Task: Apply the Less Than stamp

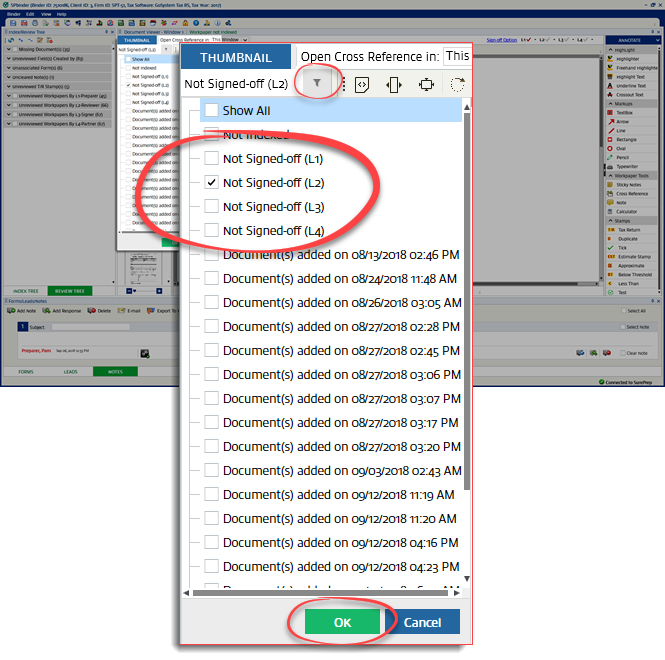Action: (x=623, y=284)
